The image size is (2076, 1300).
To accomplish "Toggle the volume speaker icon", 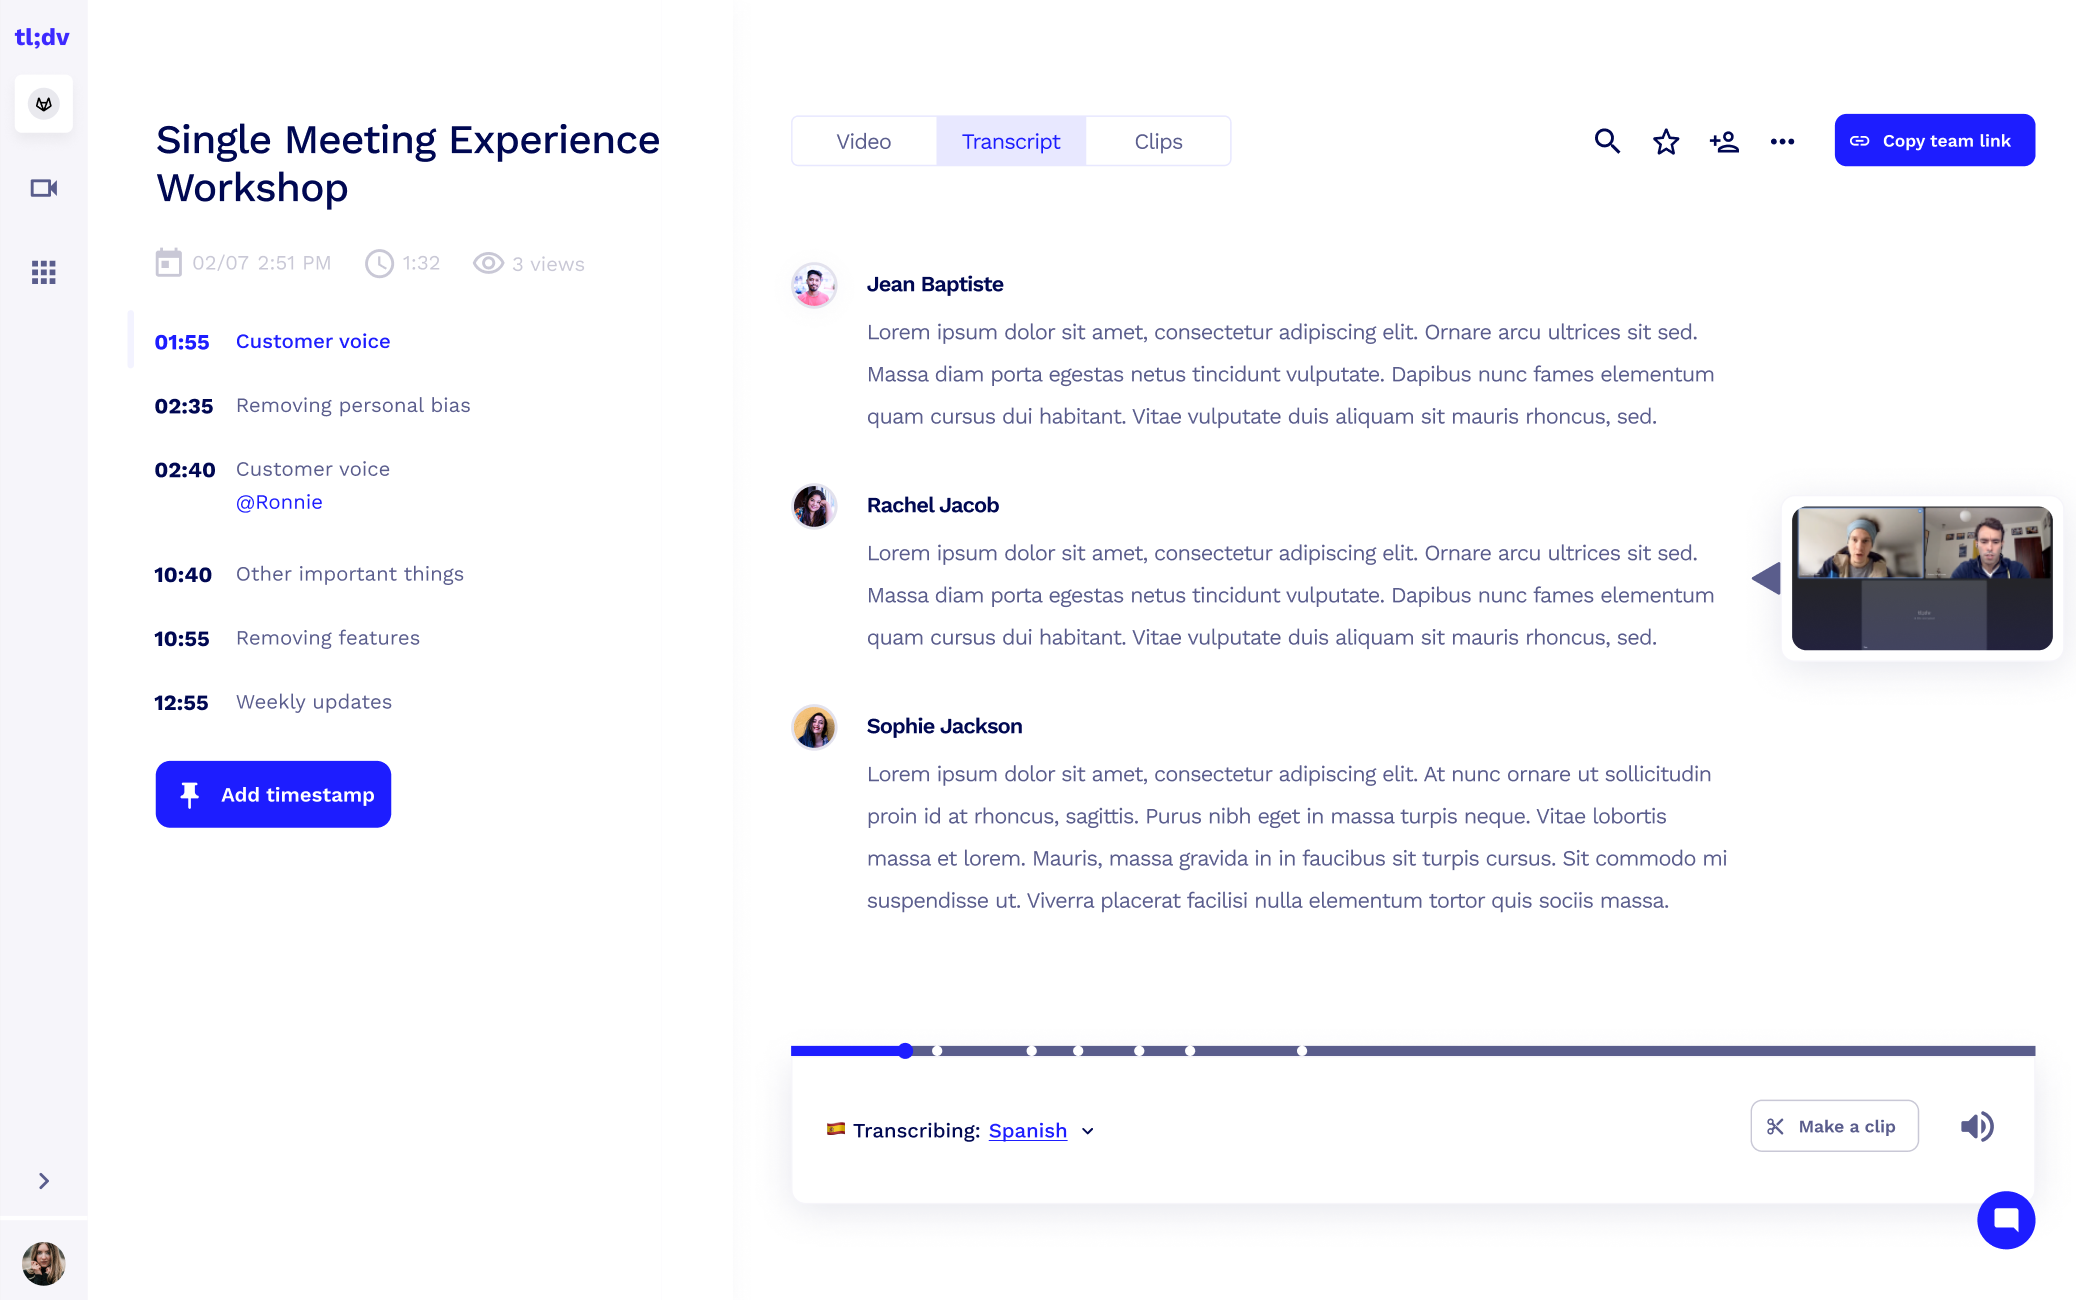I will [1977, 1127].
